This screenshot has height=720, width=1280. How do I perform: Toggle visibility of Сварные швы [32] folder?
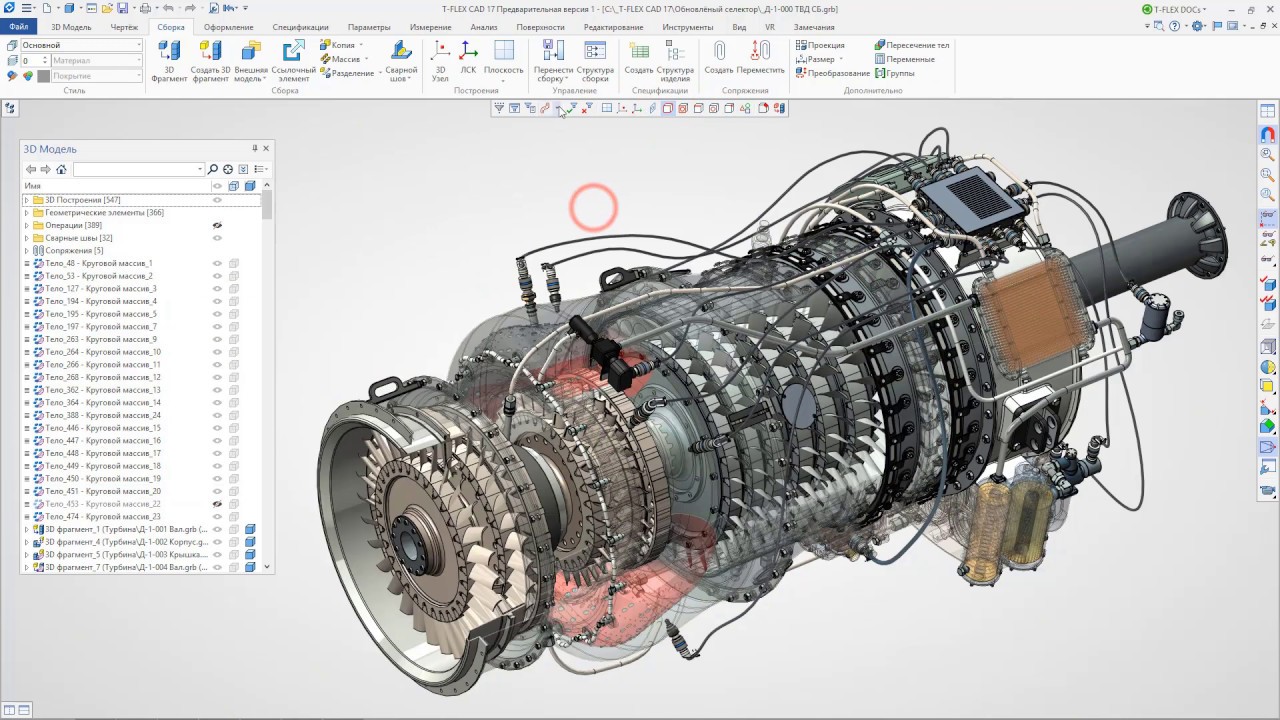point(219,238)
